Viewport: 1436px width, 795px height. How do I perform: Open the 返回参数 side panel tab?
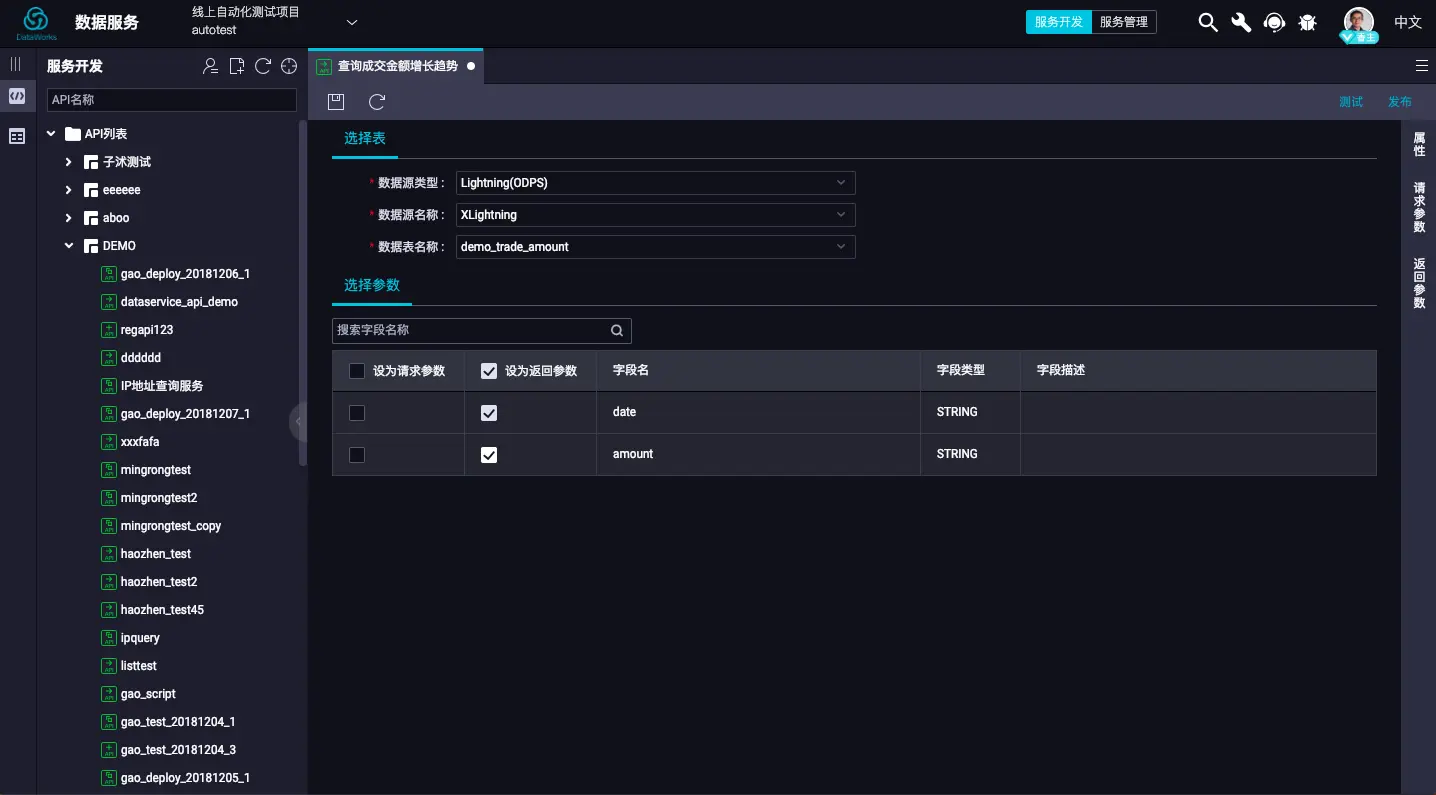point(1419,284)
